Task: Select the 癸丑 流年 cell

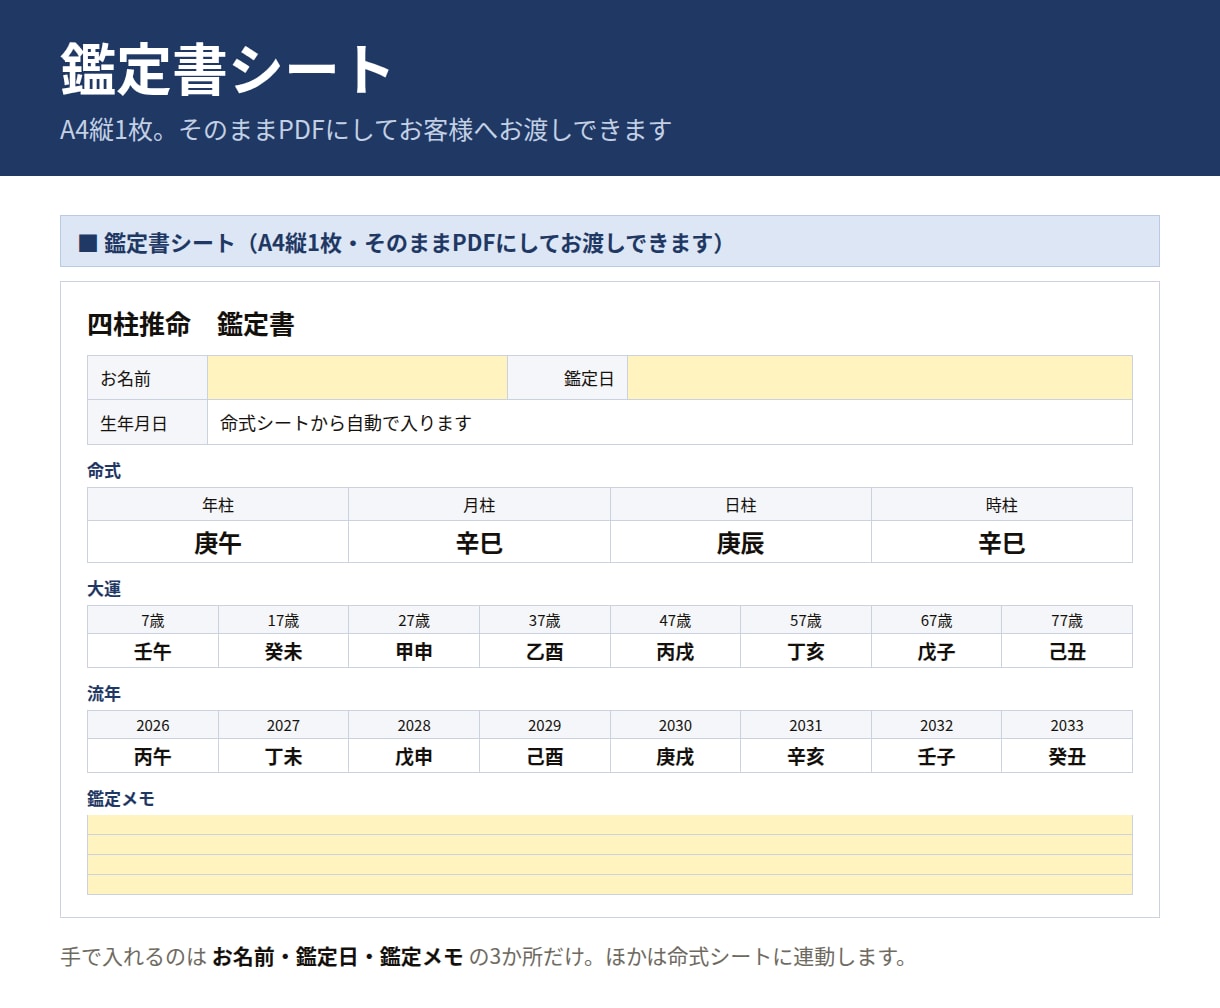Action: pos(1067,756)
